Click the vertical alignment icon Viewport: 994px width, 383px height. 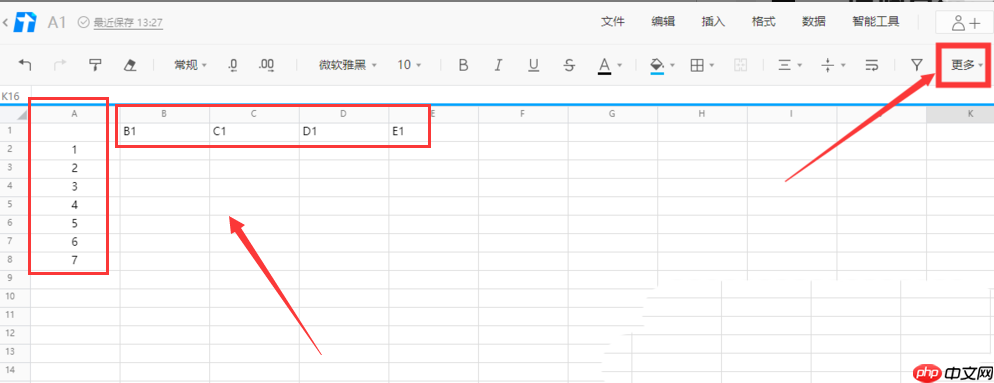[827, 65]
